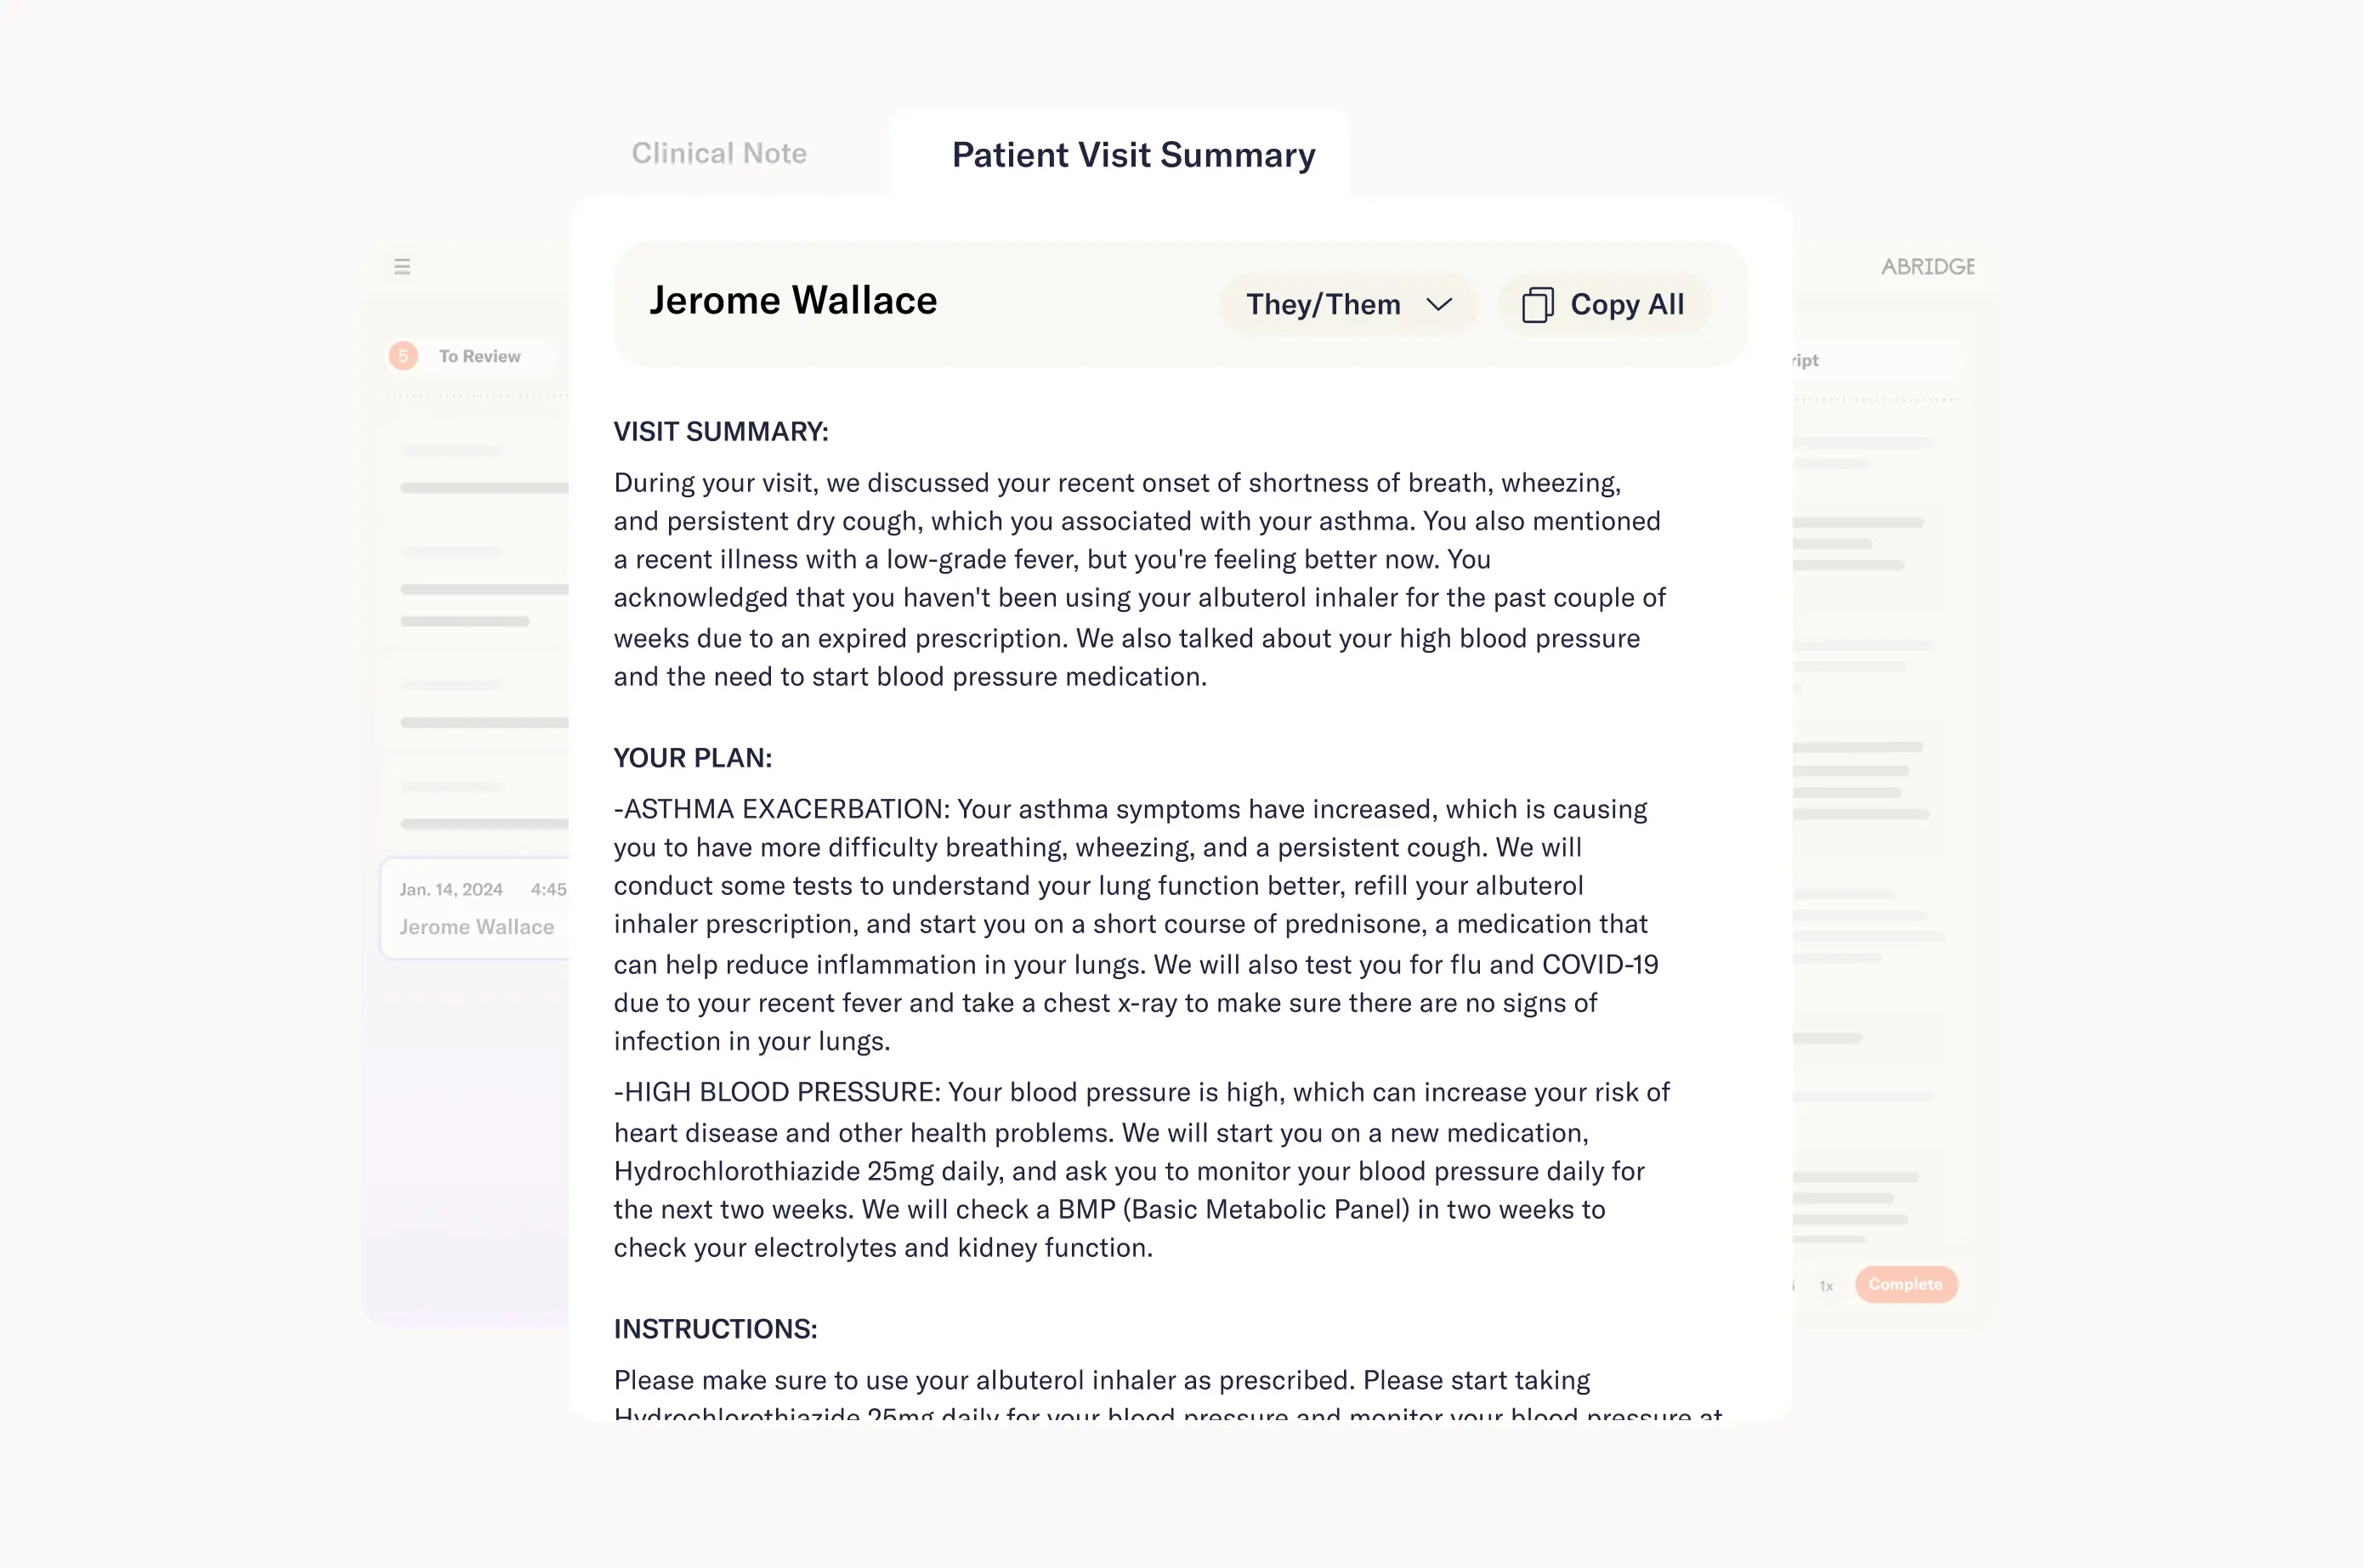Screen dimensions: 2364x1568
Task: Click the Complete button
Action: click(1905, 1284)
